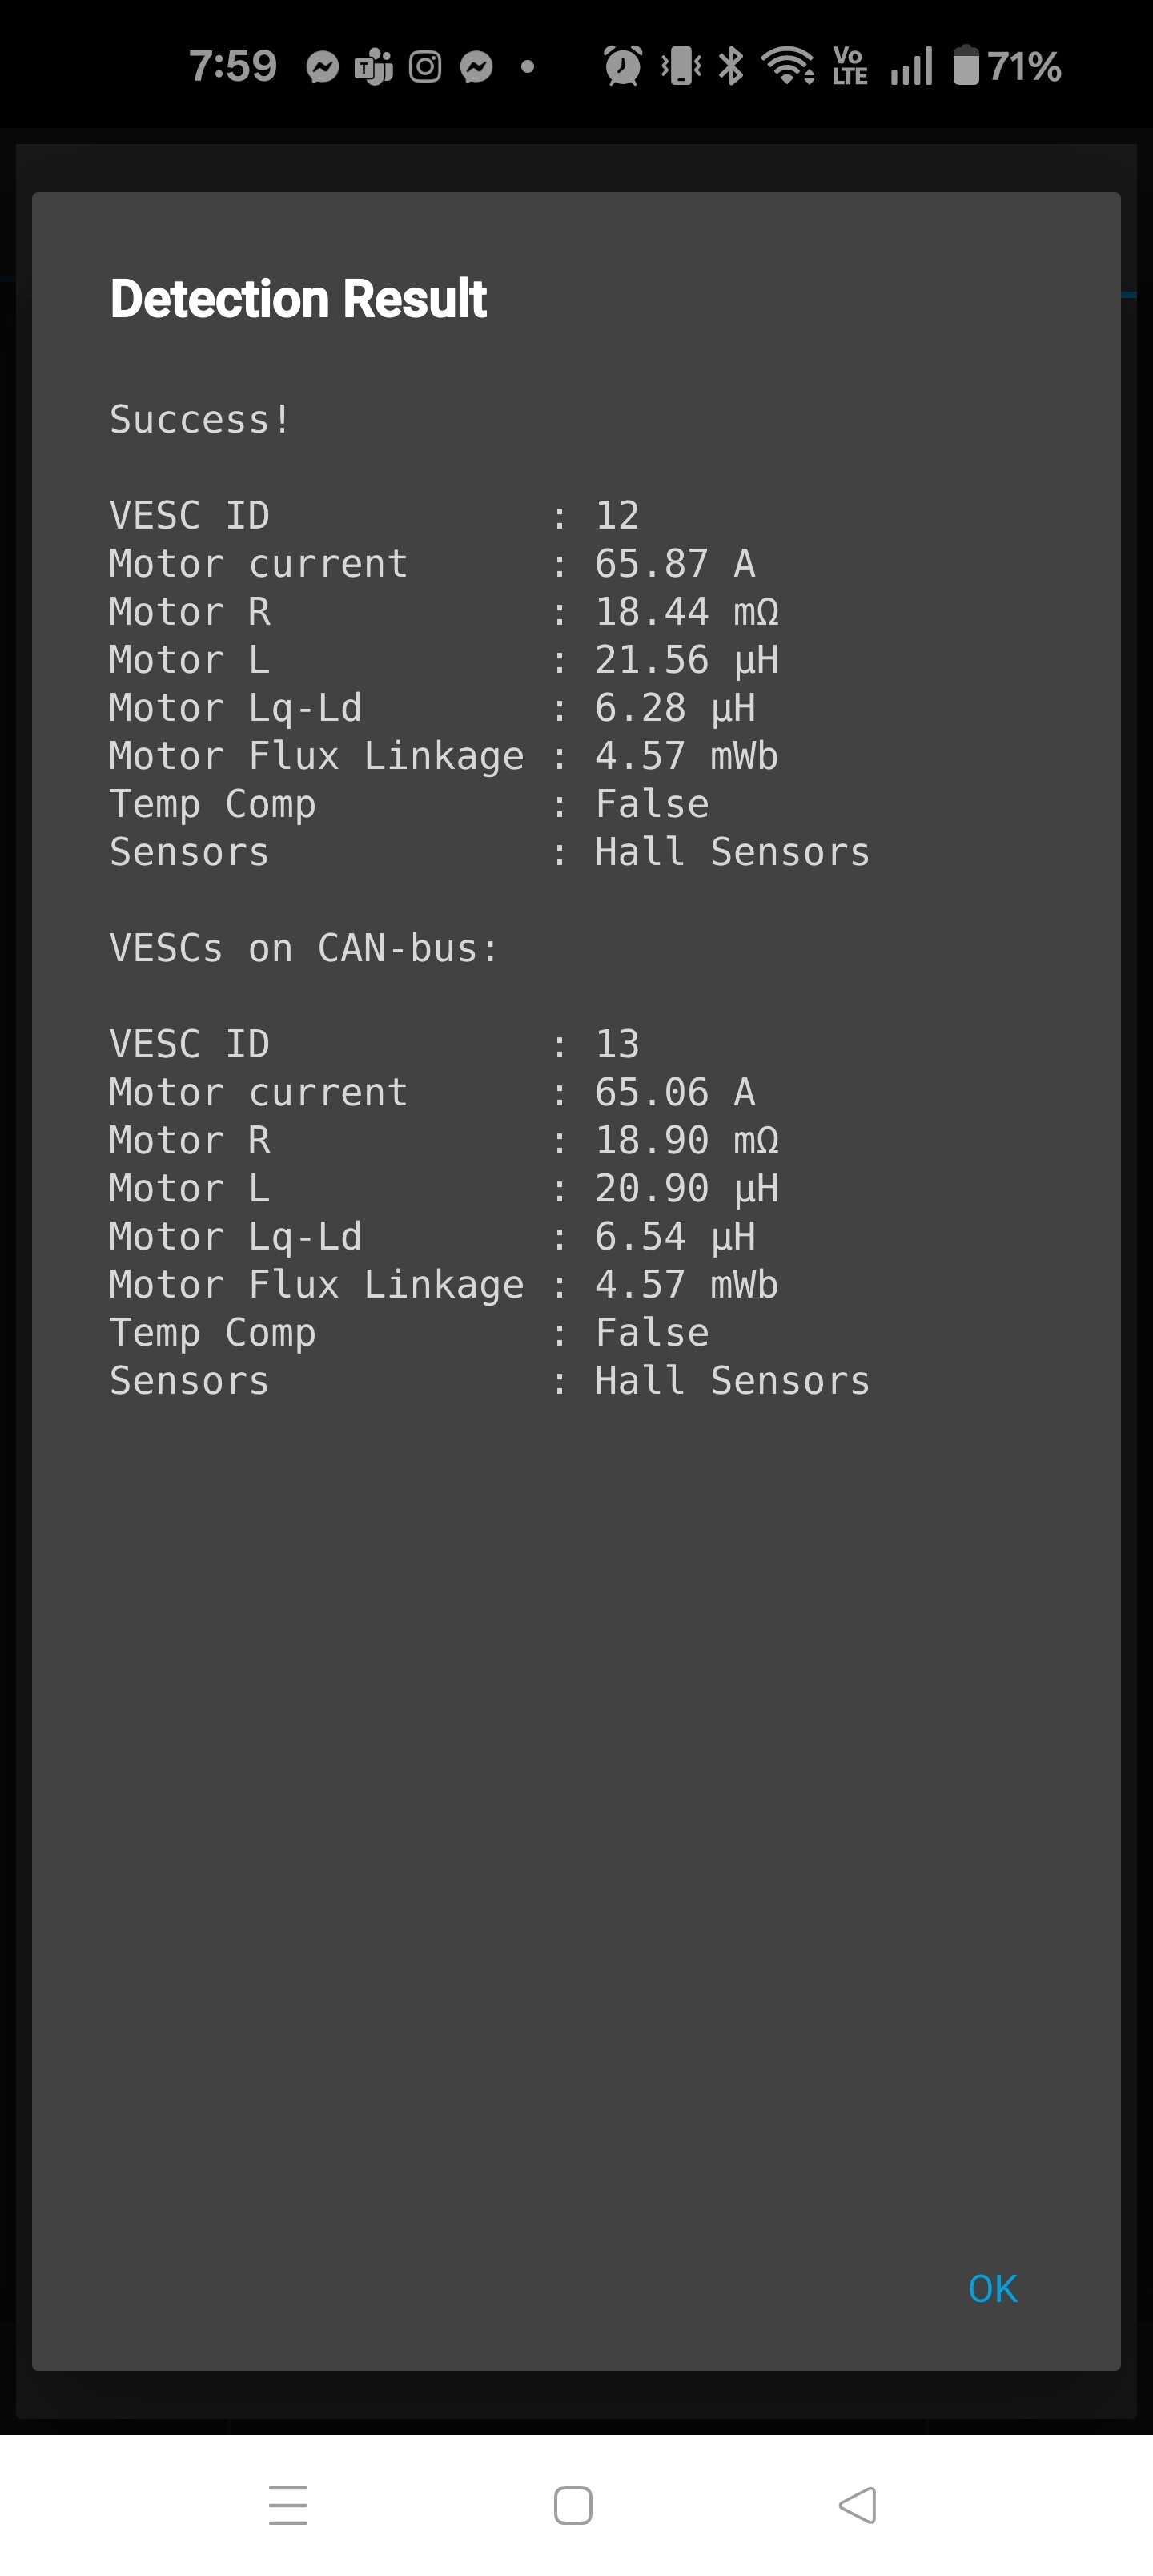1153x2576 pixels.
Task: Select the VESC ID 12 line
Action: 374,516
